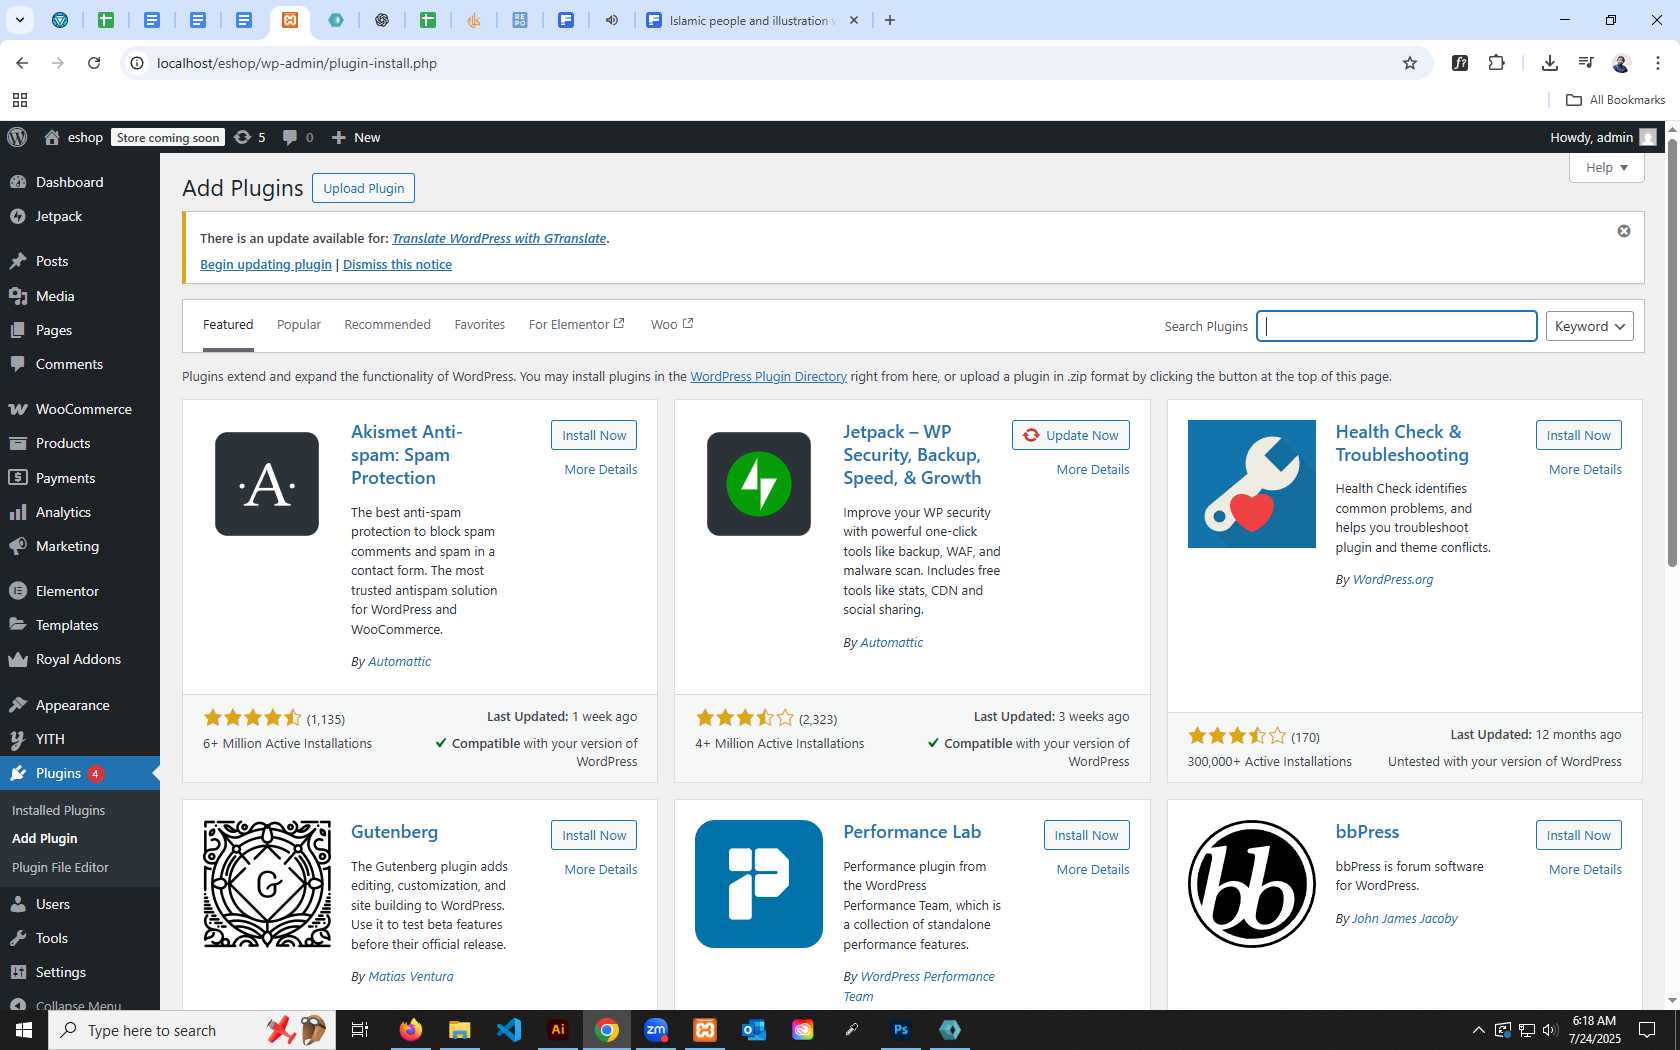Viewport: 1680px width, 1050px height.
Task: Go back to previous page
Action: click(22, 63)
